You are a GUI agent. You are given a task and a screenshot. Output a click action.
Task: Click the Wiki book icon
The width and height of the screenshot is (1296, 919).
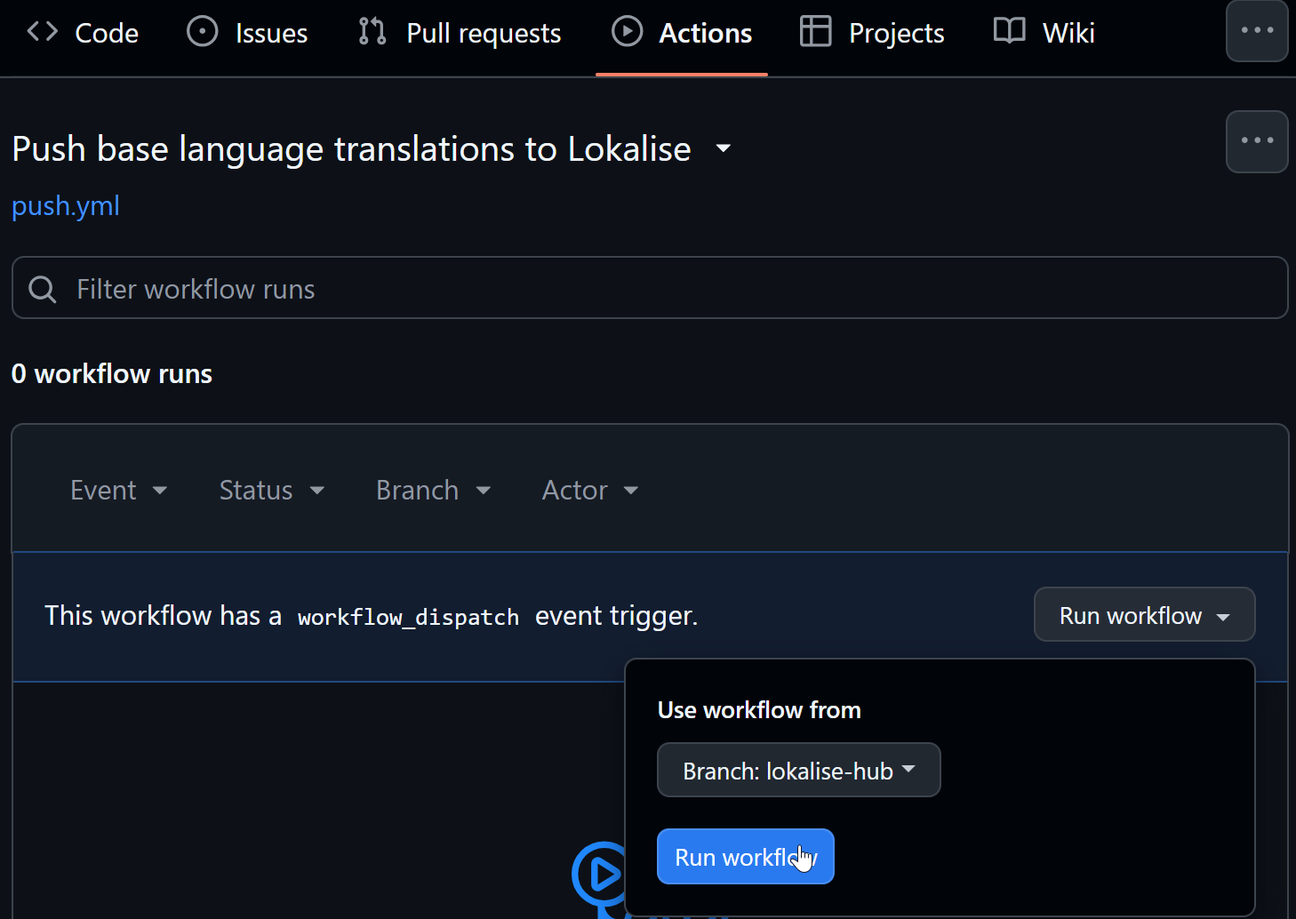pyautogui.click(x=1009, y=31)
